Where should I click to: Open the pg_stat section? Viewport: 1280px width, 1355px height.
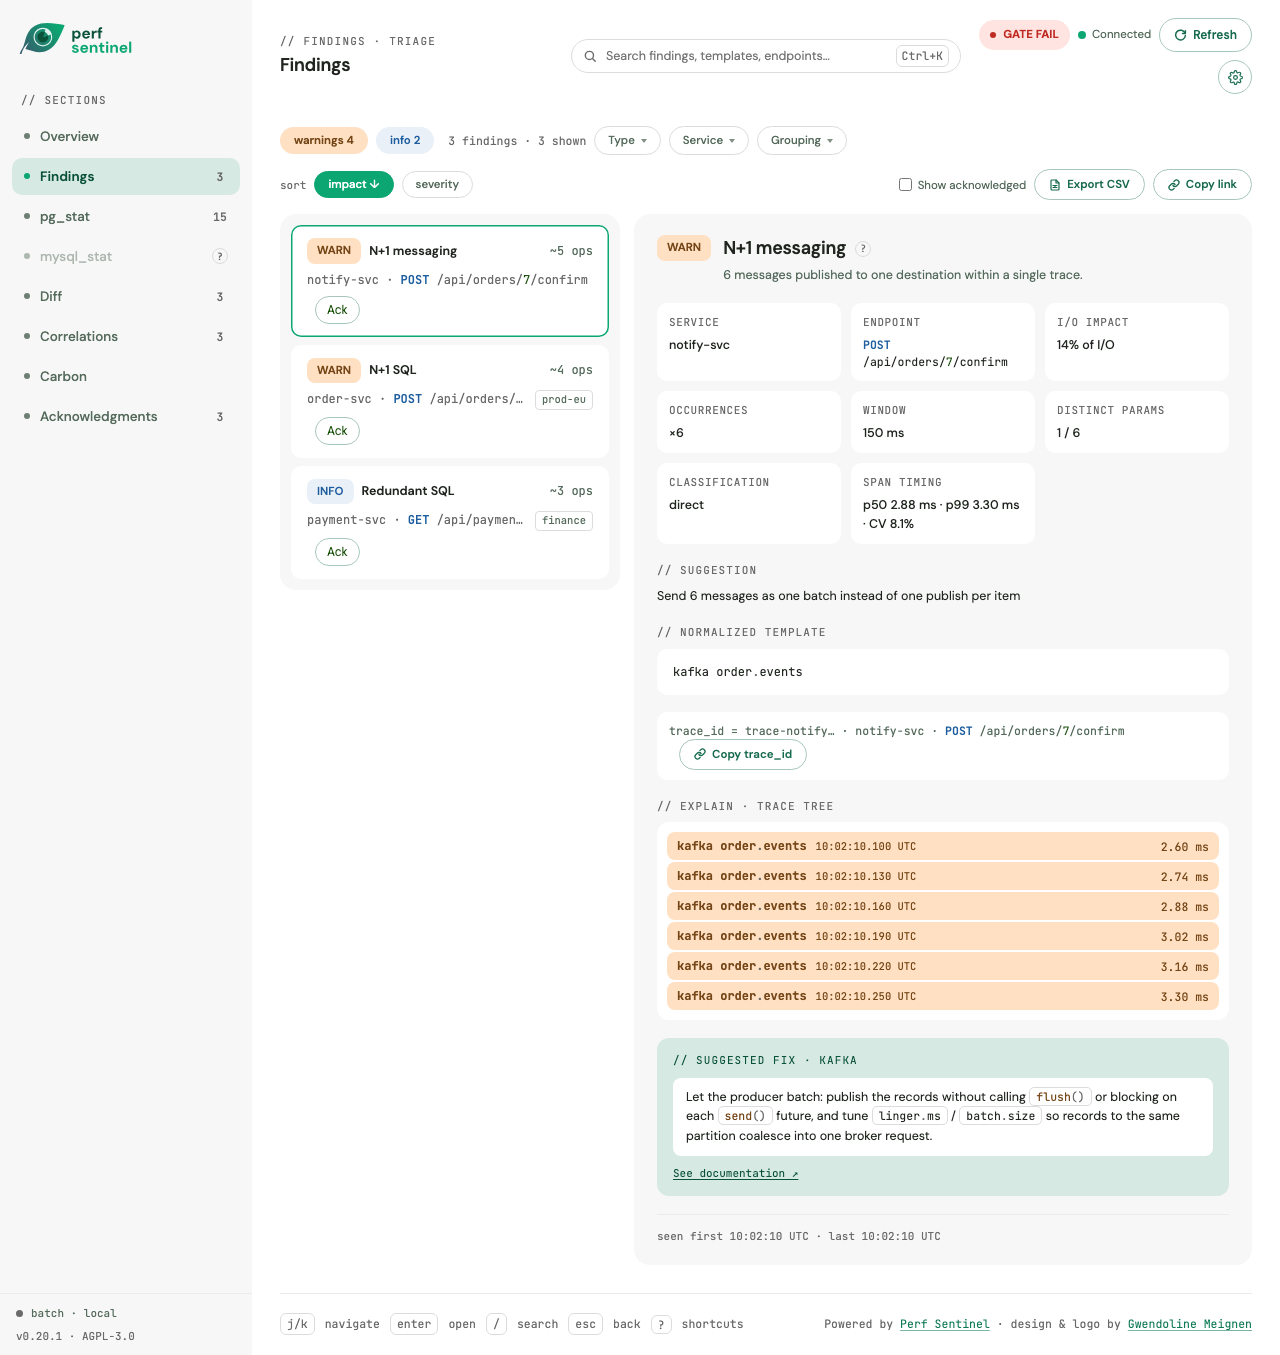coord(126,216)
